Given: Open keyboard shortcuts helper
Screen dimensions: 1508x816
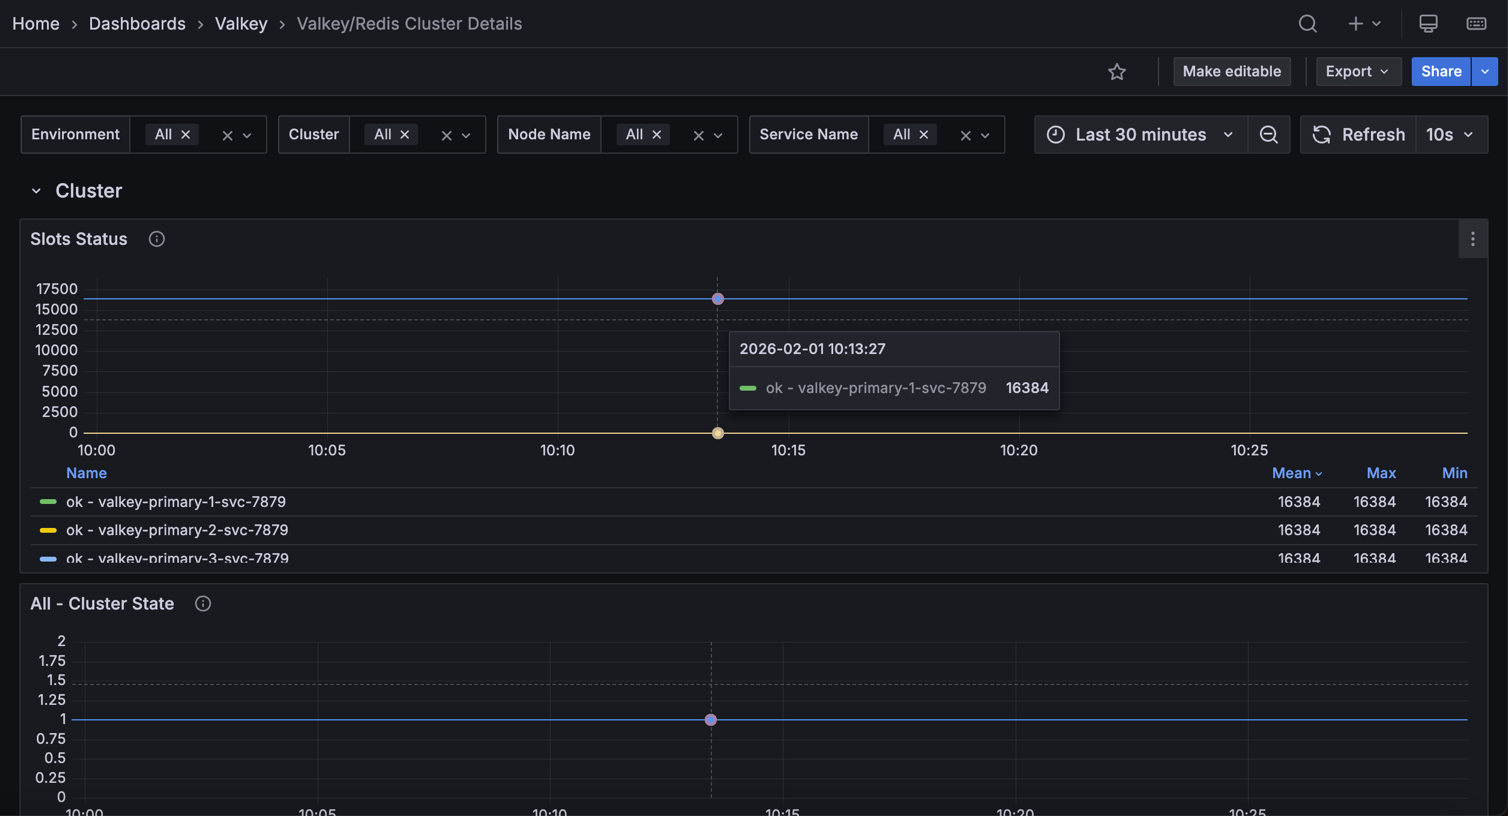Looking at the screenshot, I should [x=1476, y=23].
